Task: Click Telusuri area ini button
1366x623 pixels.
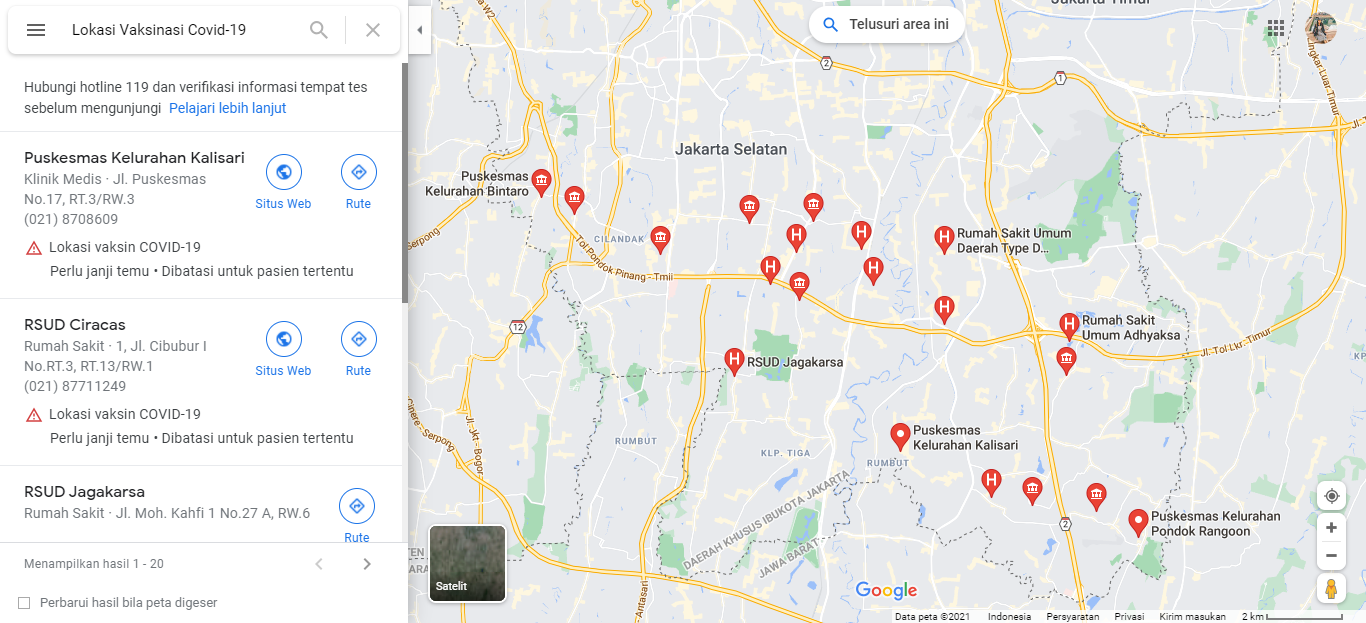Action: pos(887,25)
